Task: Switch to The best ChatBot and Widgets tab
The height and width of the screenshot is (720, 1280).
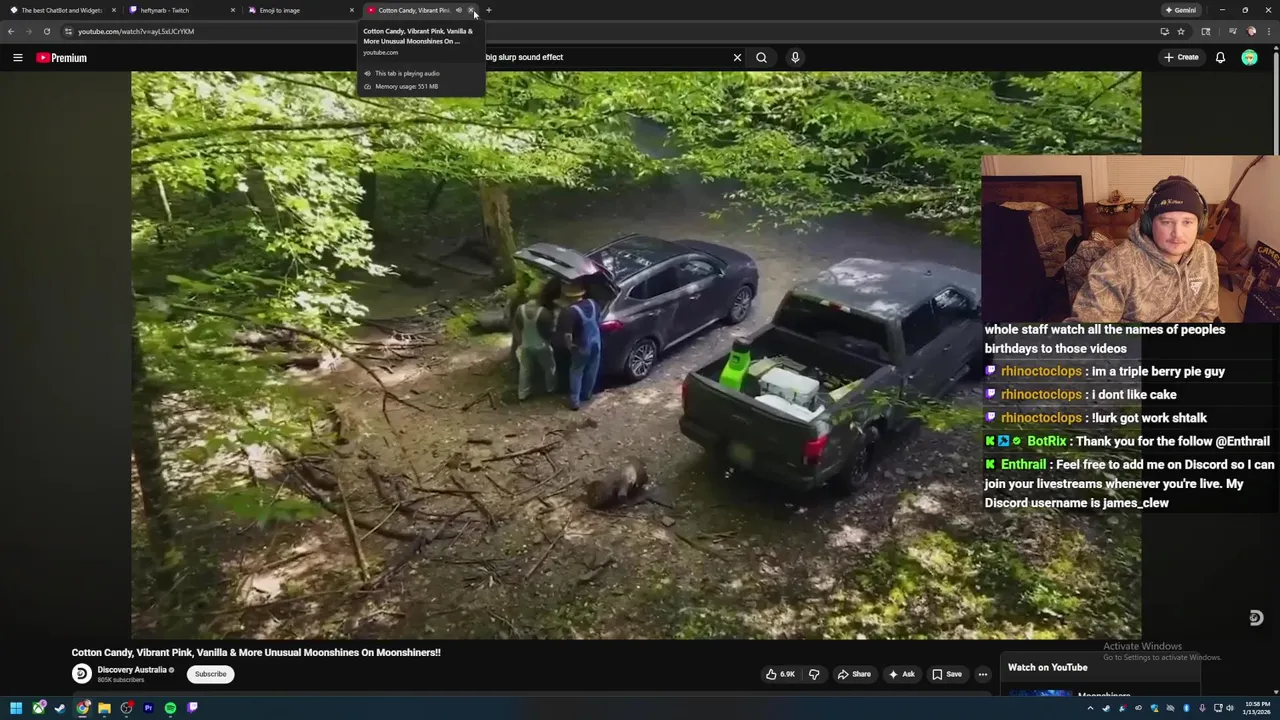Action: pyautogui.click(x=60, y=10)
